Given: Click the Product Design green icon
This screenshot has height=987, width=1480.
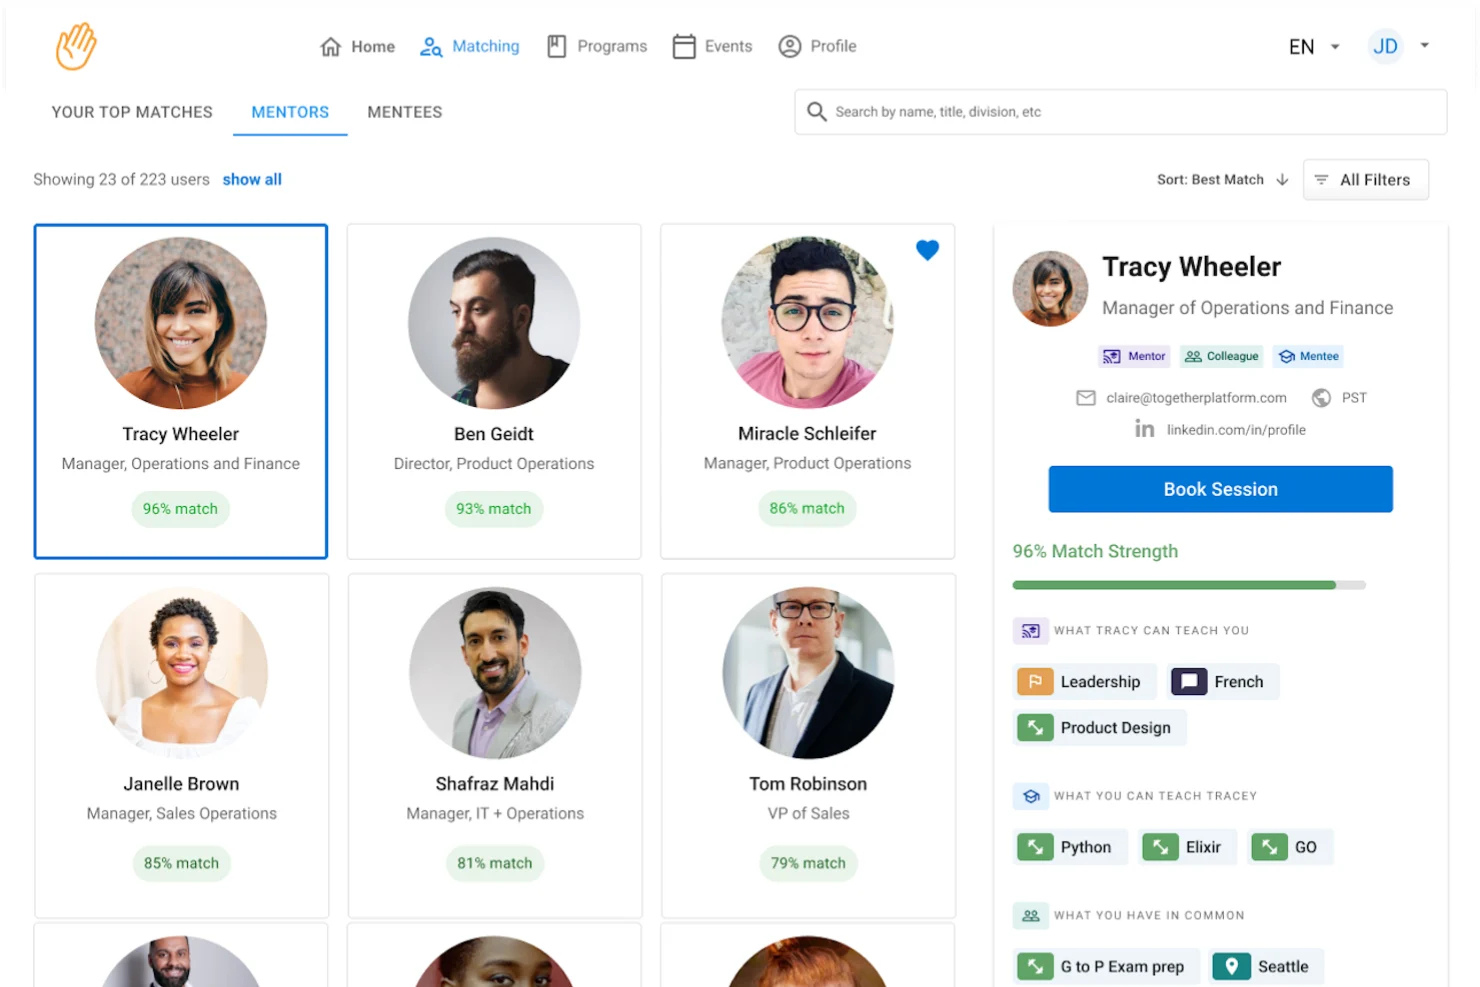Looking at the screenshot, I should pos(1035,728).
